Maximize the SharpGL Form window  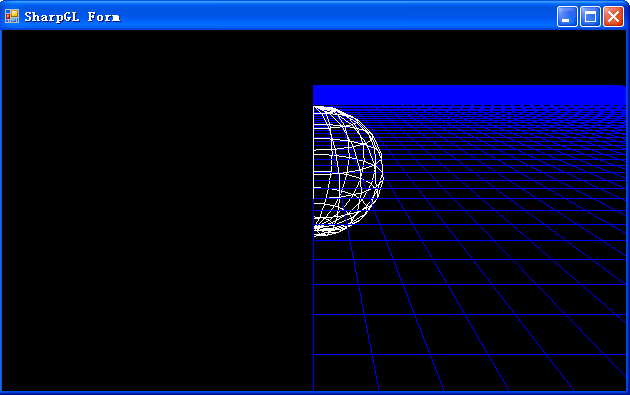(x=590, y=16)
